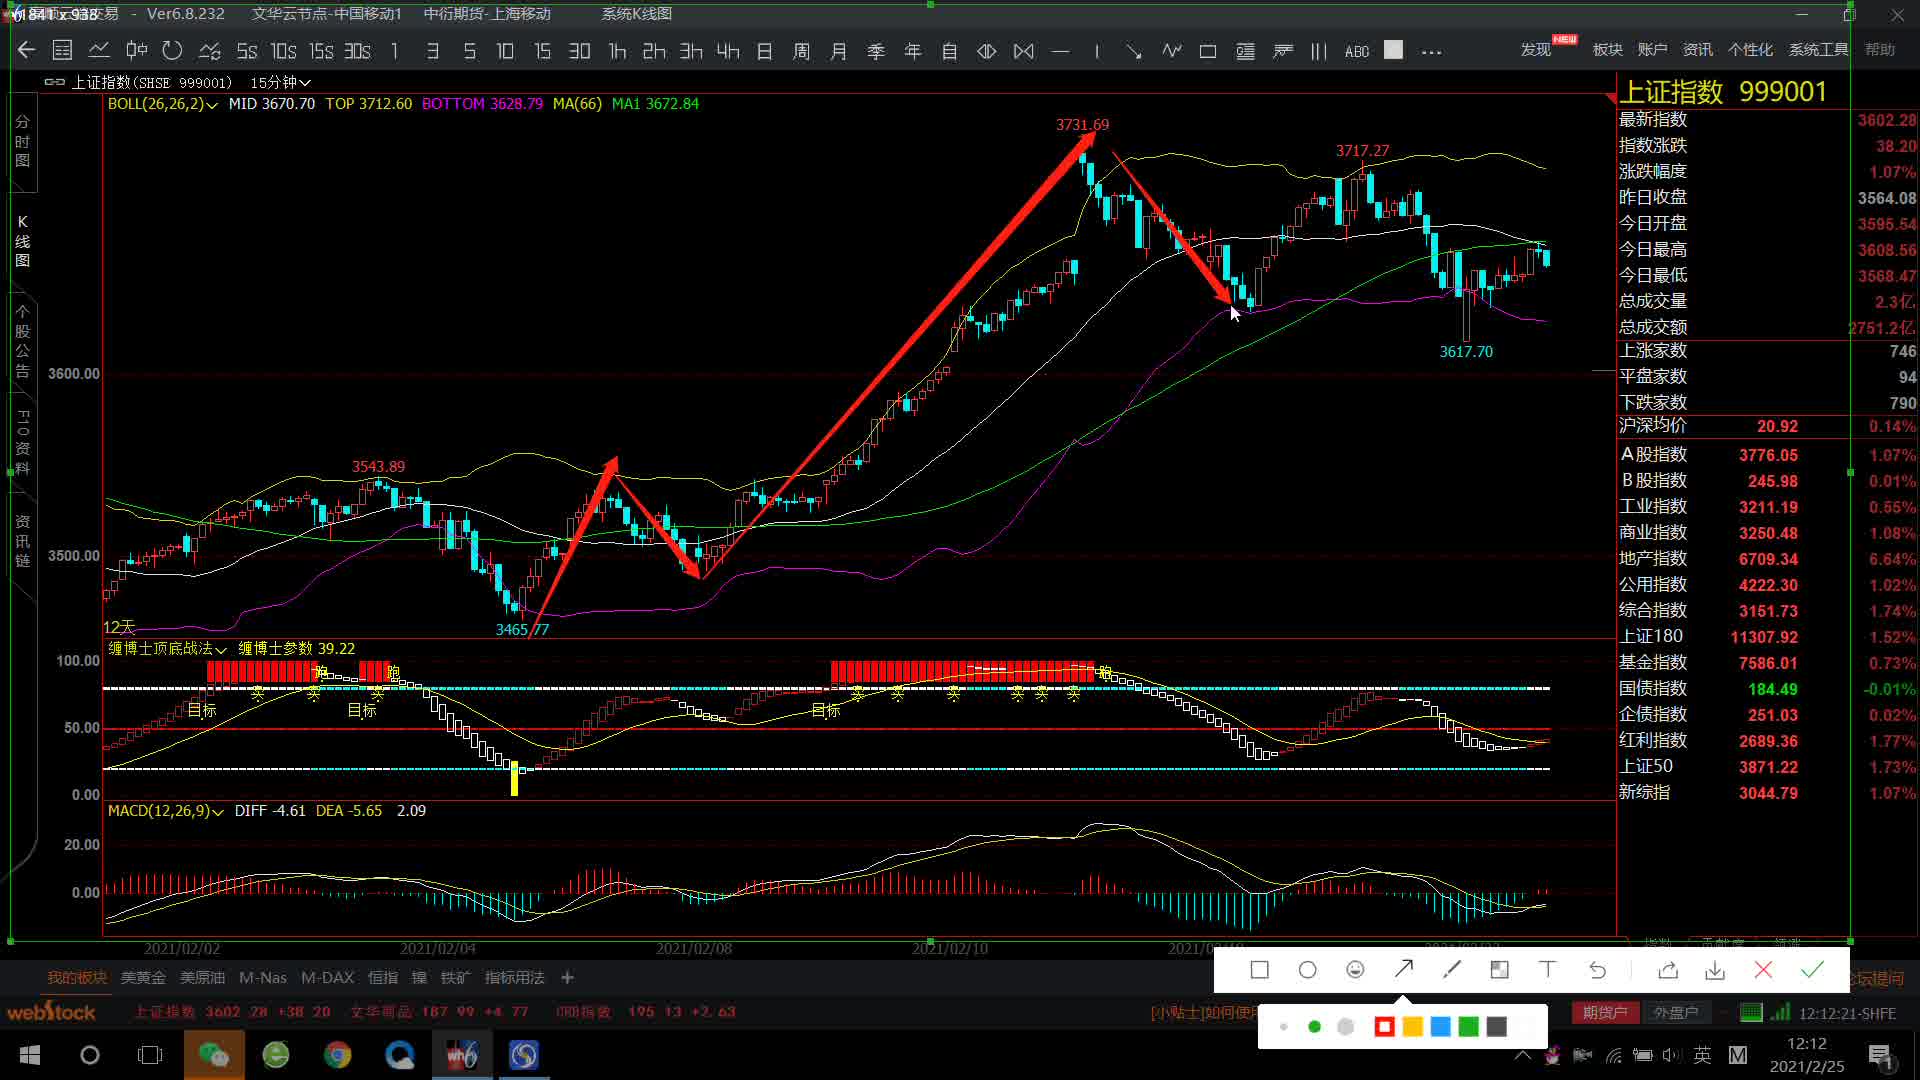Image resolution: width=1920 pixels, height=1080 pixels.
Task: Pick the smallest stroke size dot
Action: click(x=1283, y=1027)
